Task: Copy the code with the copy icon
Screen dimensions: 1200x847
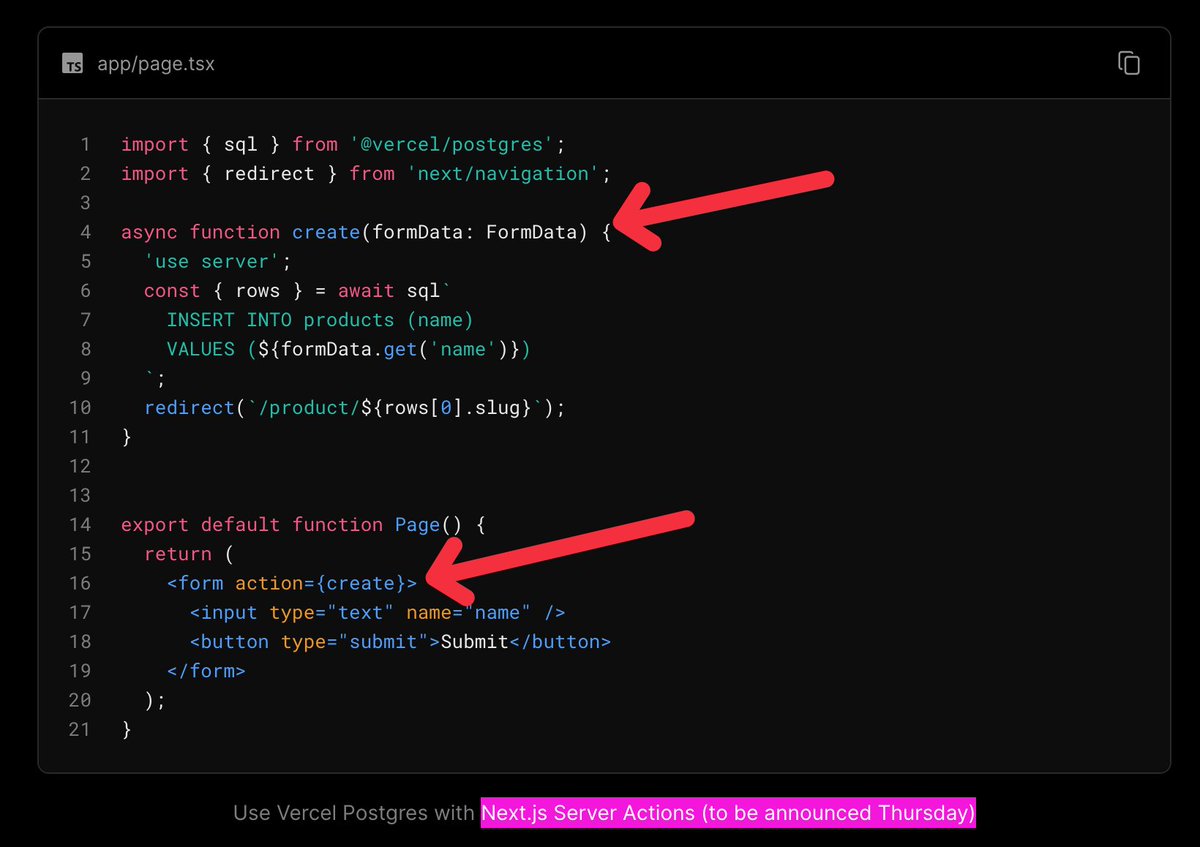Action: pos(1129,63)
